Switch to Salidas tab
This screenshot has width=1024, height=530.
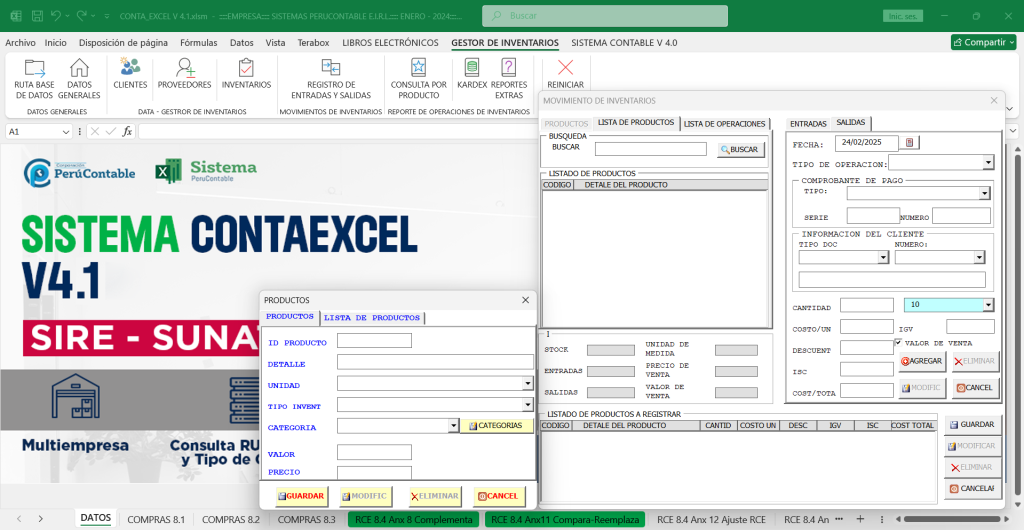coord(851,123)
